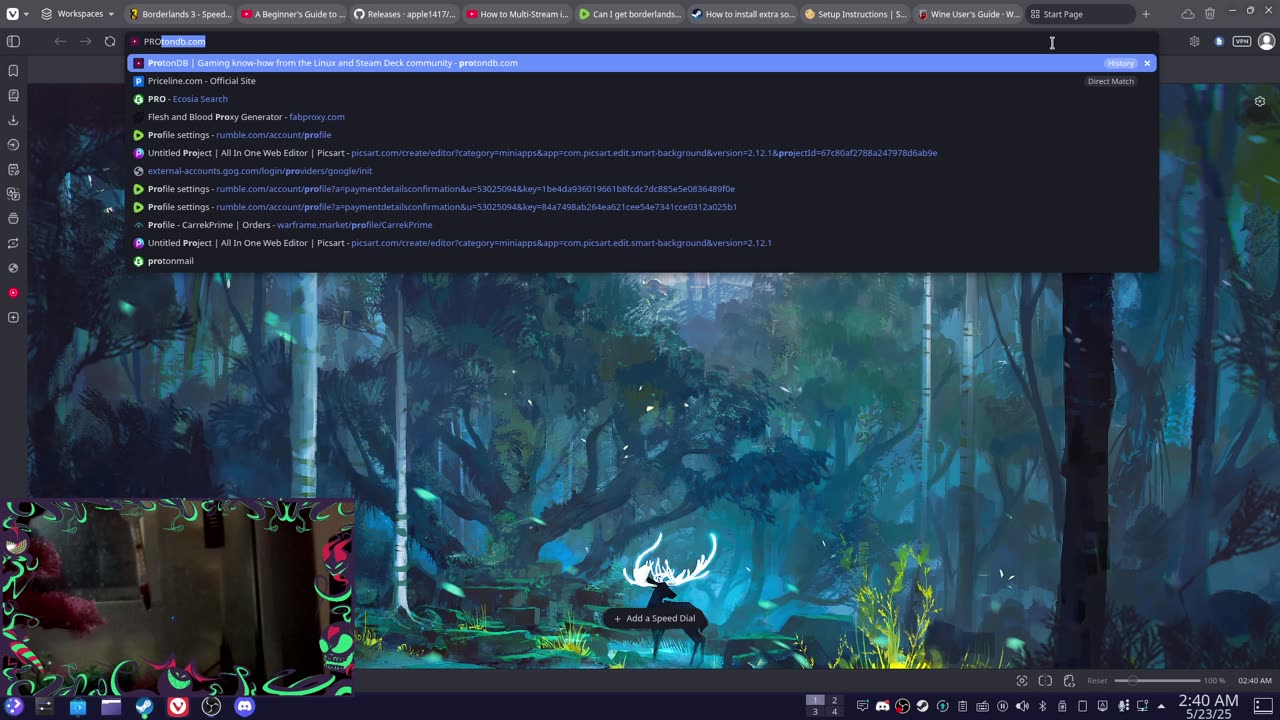Open Start Page settings gear
The height and width of the screenshot is (720, 1280).
click(1260, 101)
